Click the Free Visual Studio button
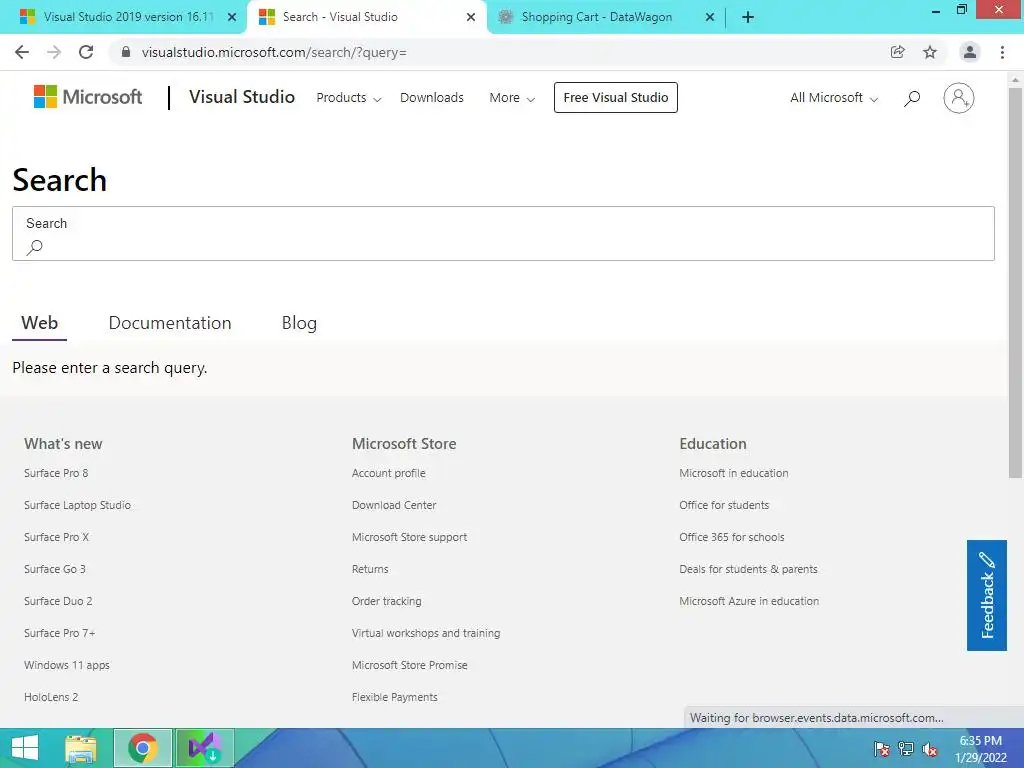The height and width of the screenshot is (768, 1024). 616,97
